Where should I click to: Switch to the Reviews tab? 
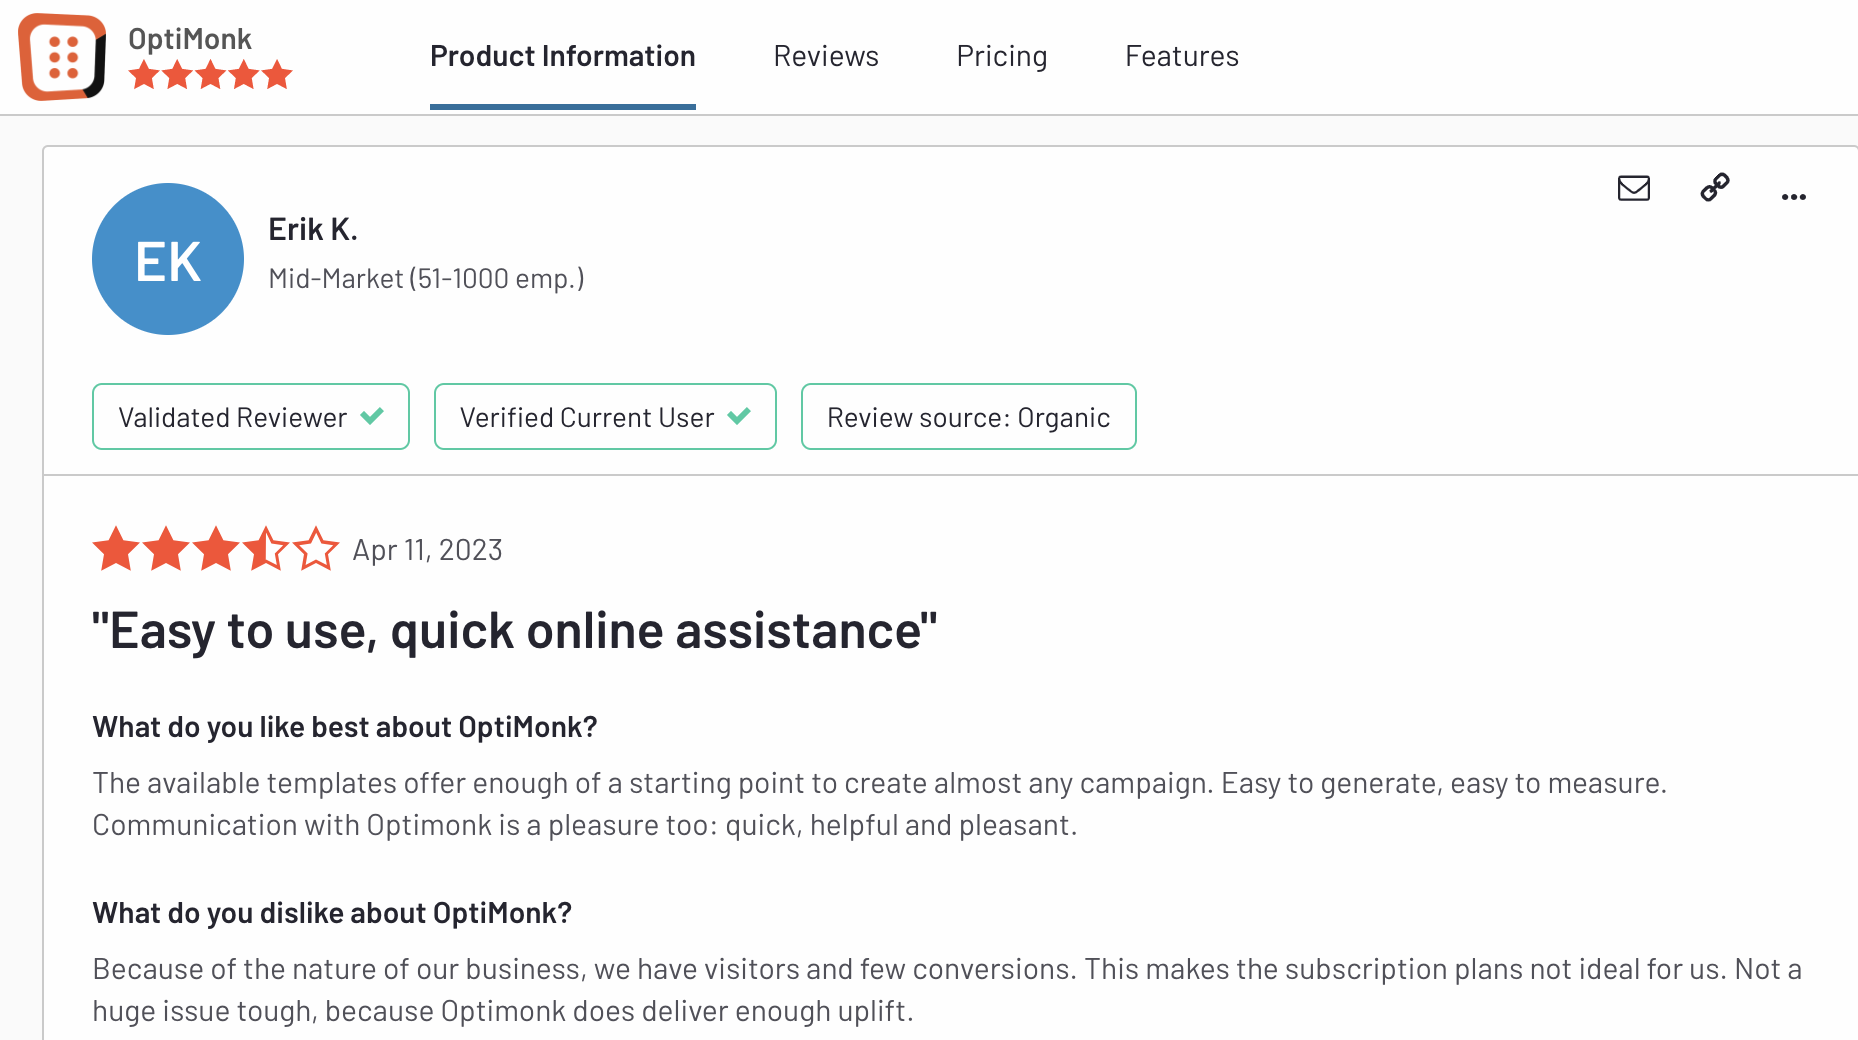tap(826, 56)
